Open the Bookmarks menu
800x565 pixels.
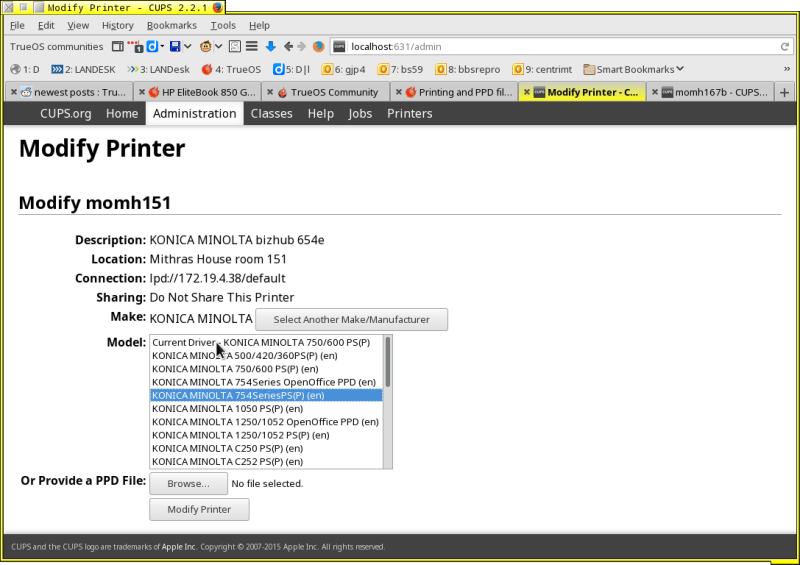click(171, 25)
